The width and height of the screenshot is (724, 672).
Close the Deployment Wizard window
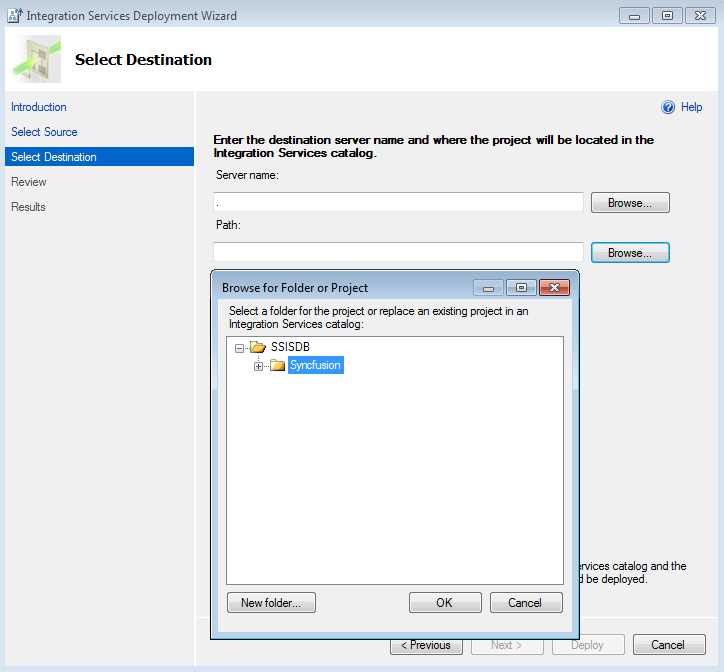click(700, 16)
